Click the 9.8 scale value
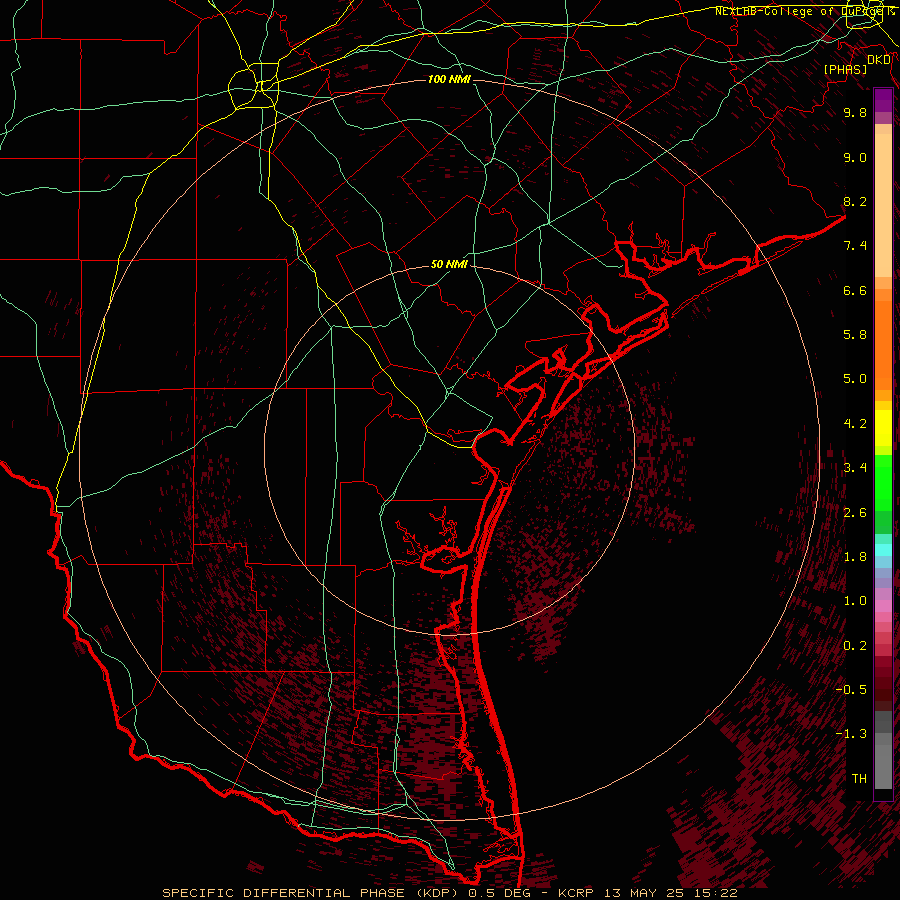This screenshot has height=900, width=900. [855, 112]
